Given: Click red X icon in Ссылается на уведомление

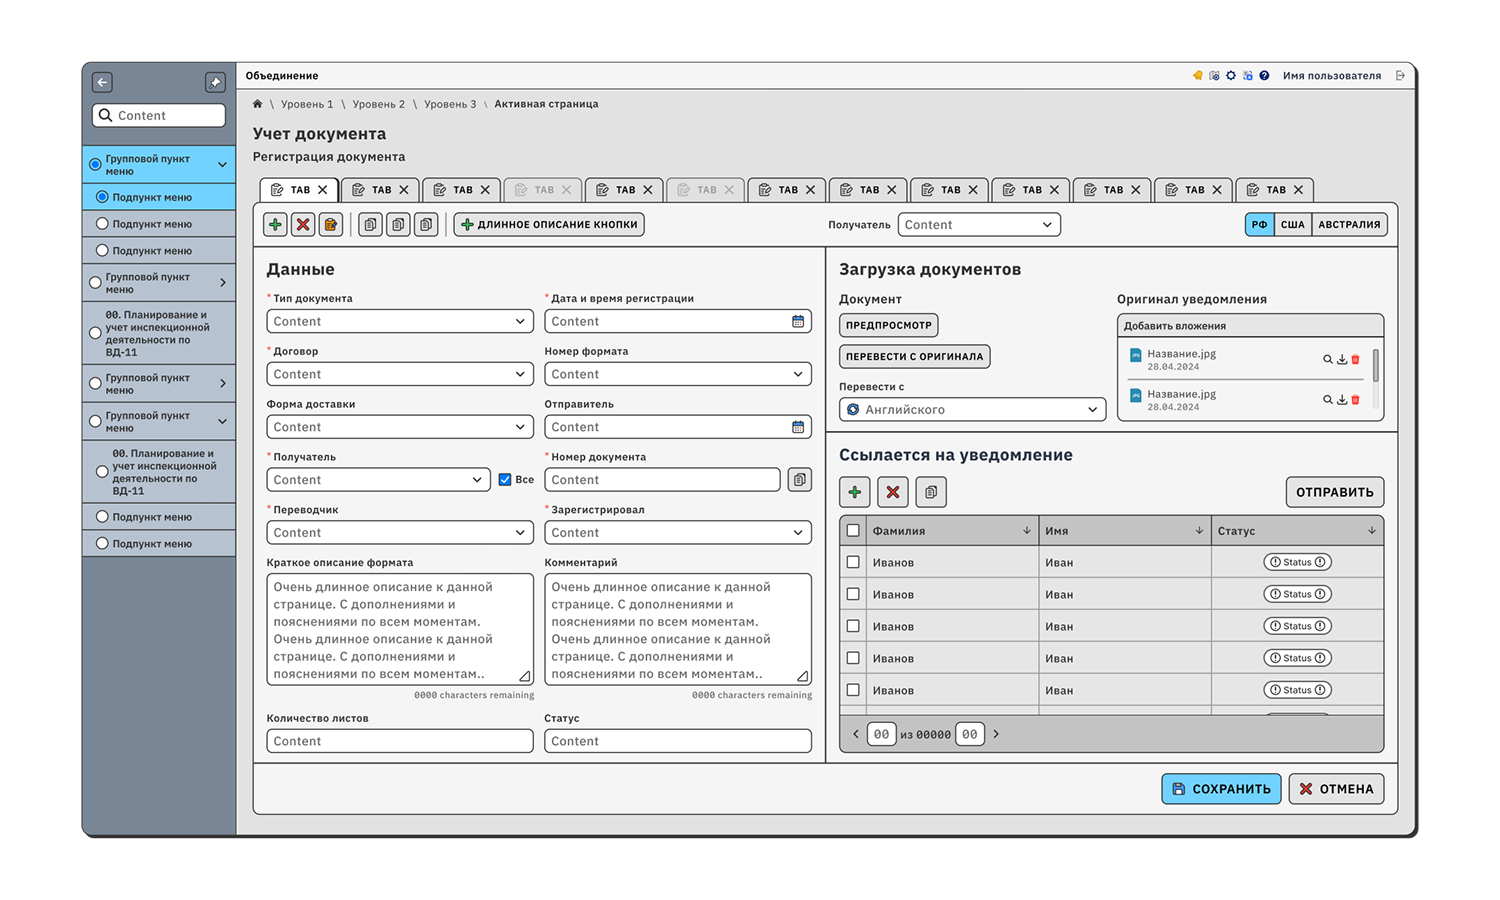Looking at the screenshot, I should 893,492.
